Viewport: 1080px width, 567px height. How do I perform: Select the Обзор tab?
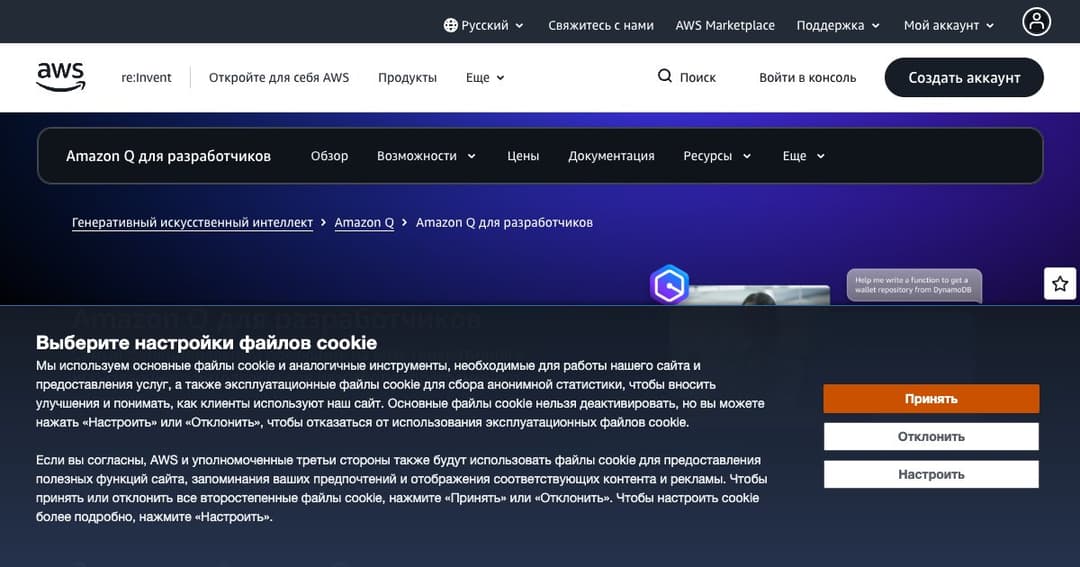(329, 156)
